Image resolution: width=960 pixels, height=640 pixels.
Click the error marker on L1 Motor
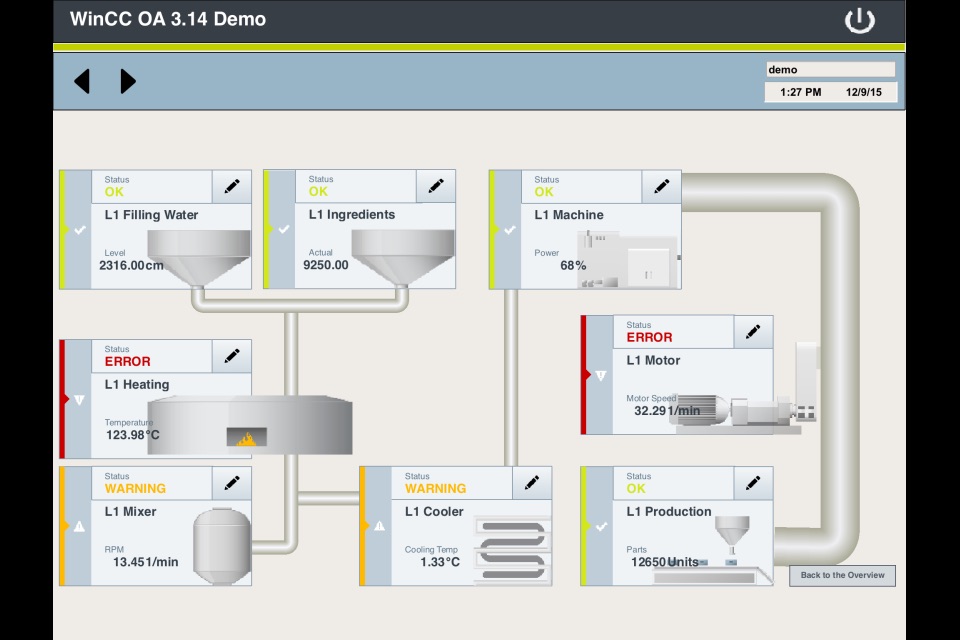[601, 375]
